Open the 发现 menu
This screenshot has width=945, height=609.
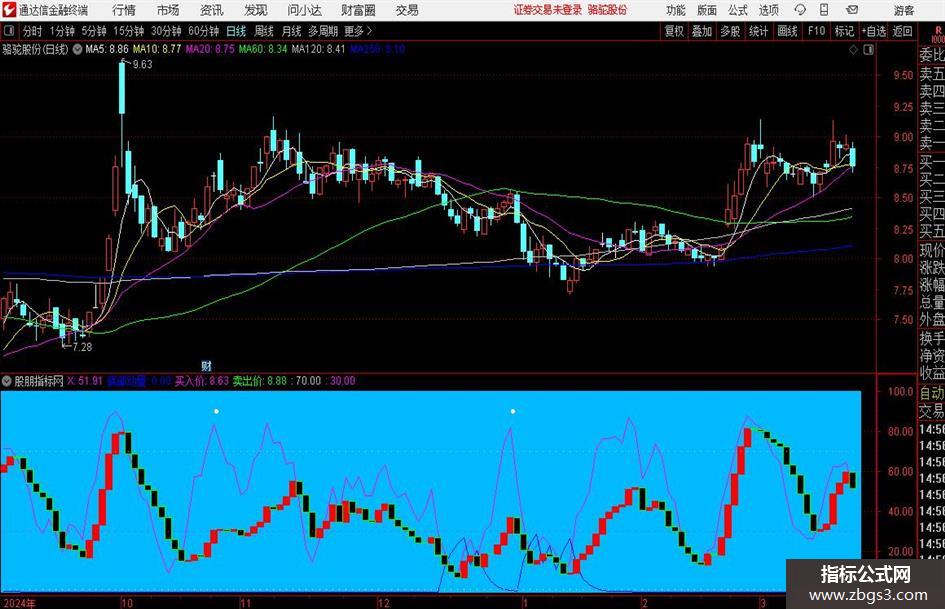pyautogui.click(x=256, y=10)
